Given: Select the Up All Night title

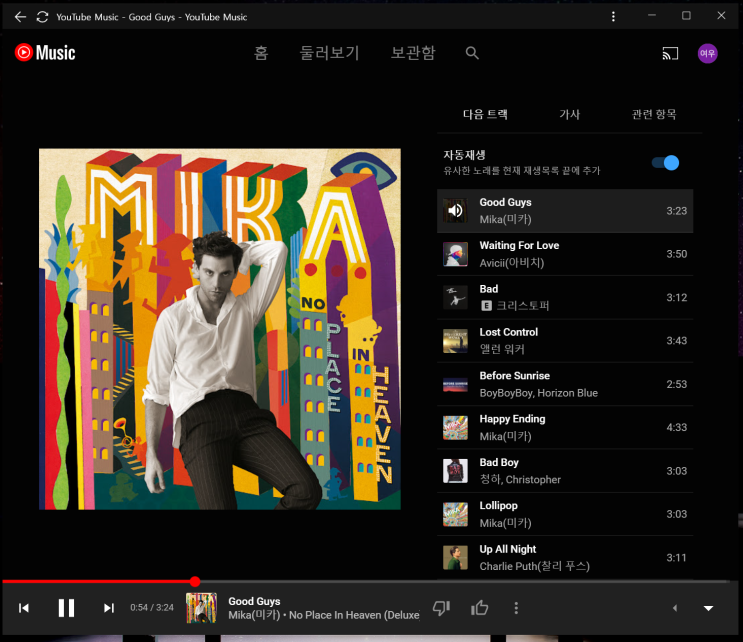Looking at the screenshot, I should tap(507, 549).
